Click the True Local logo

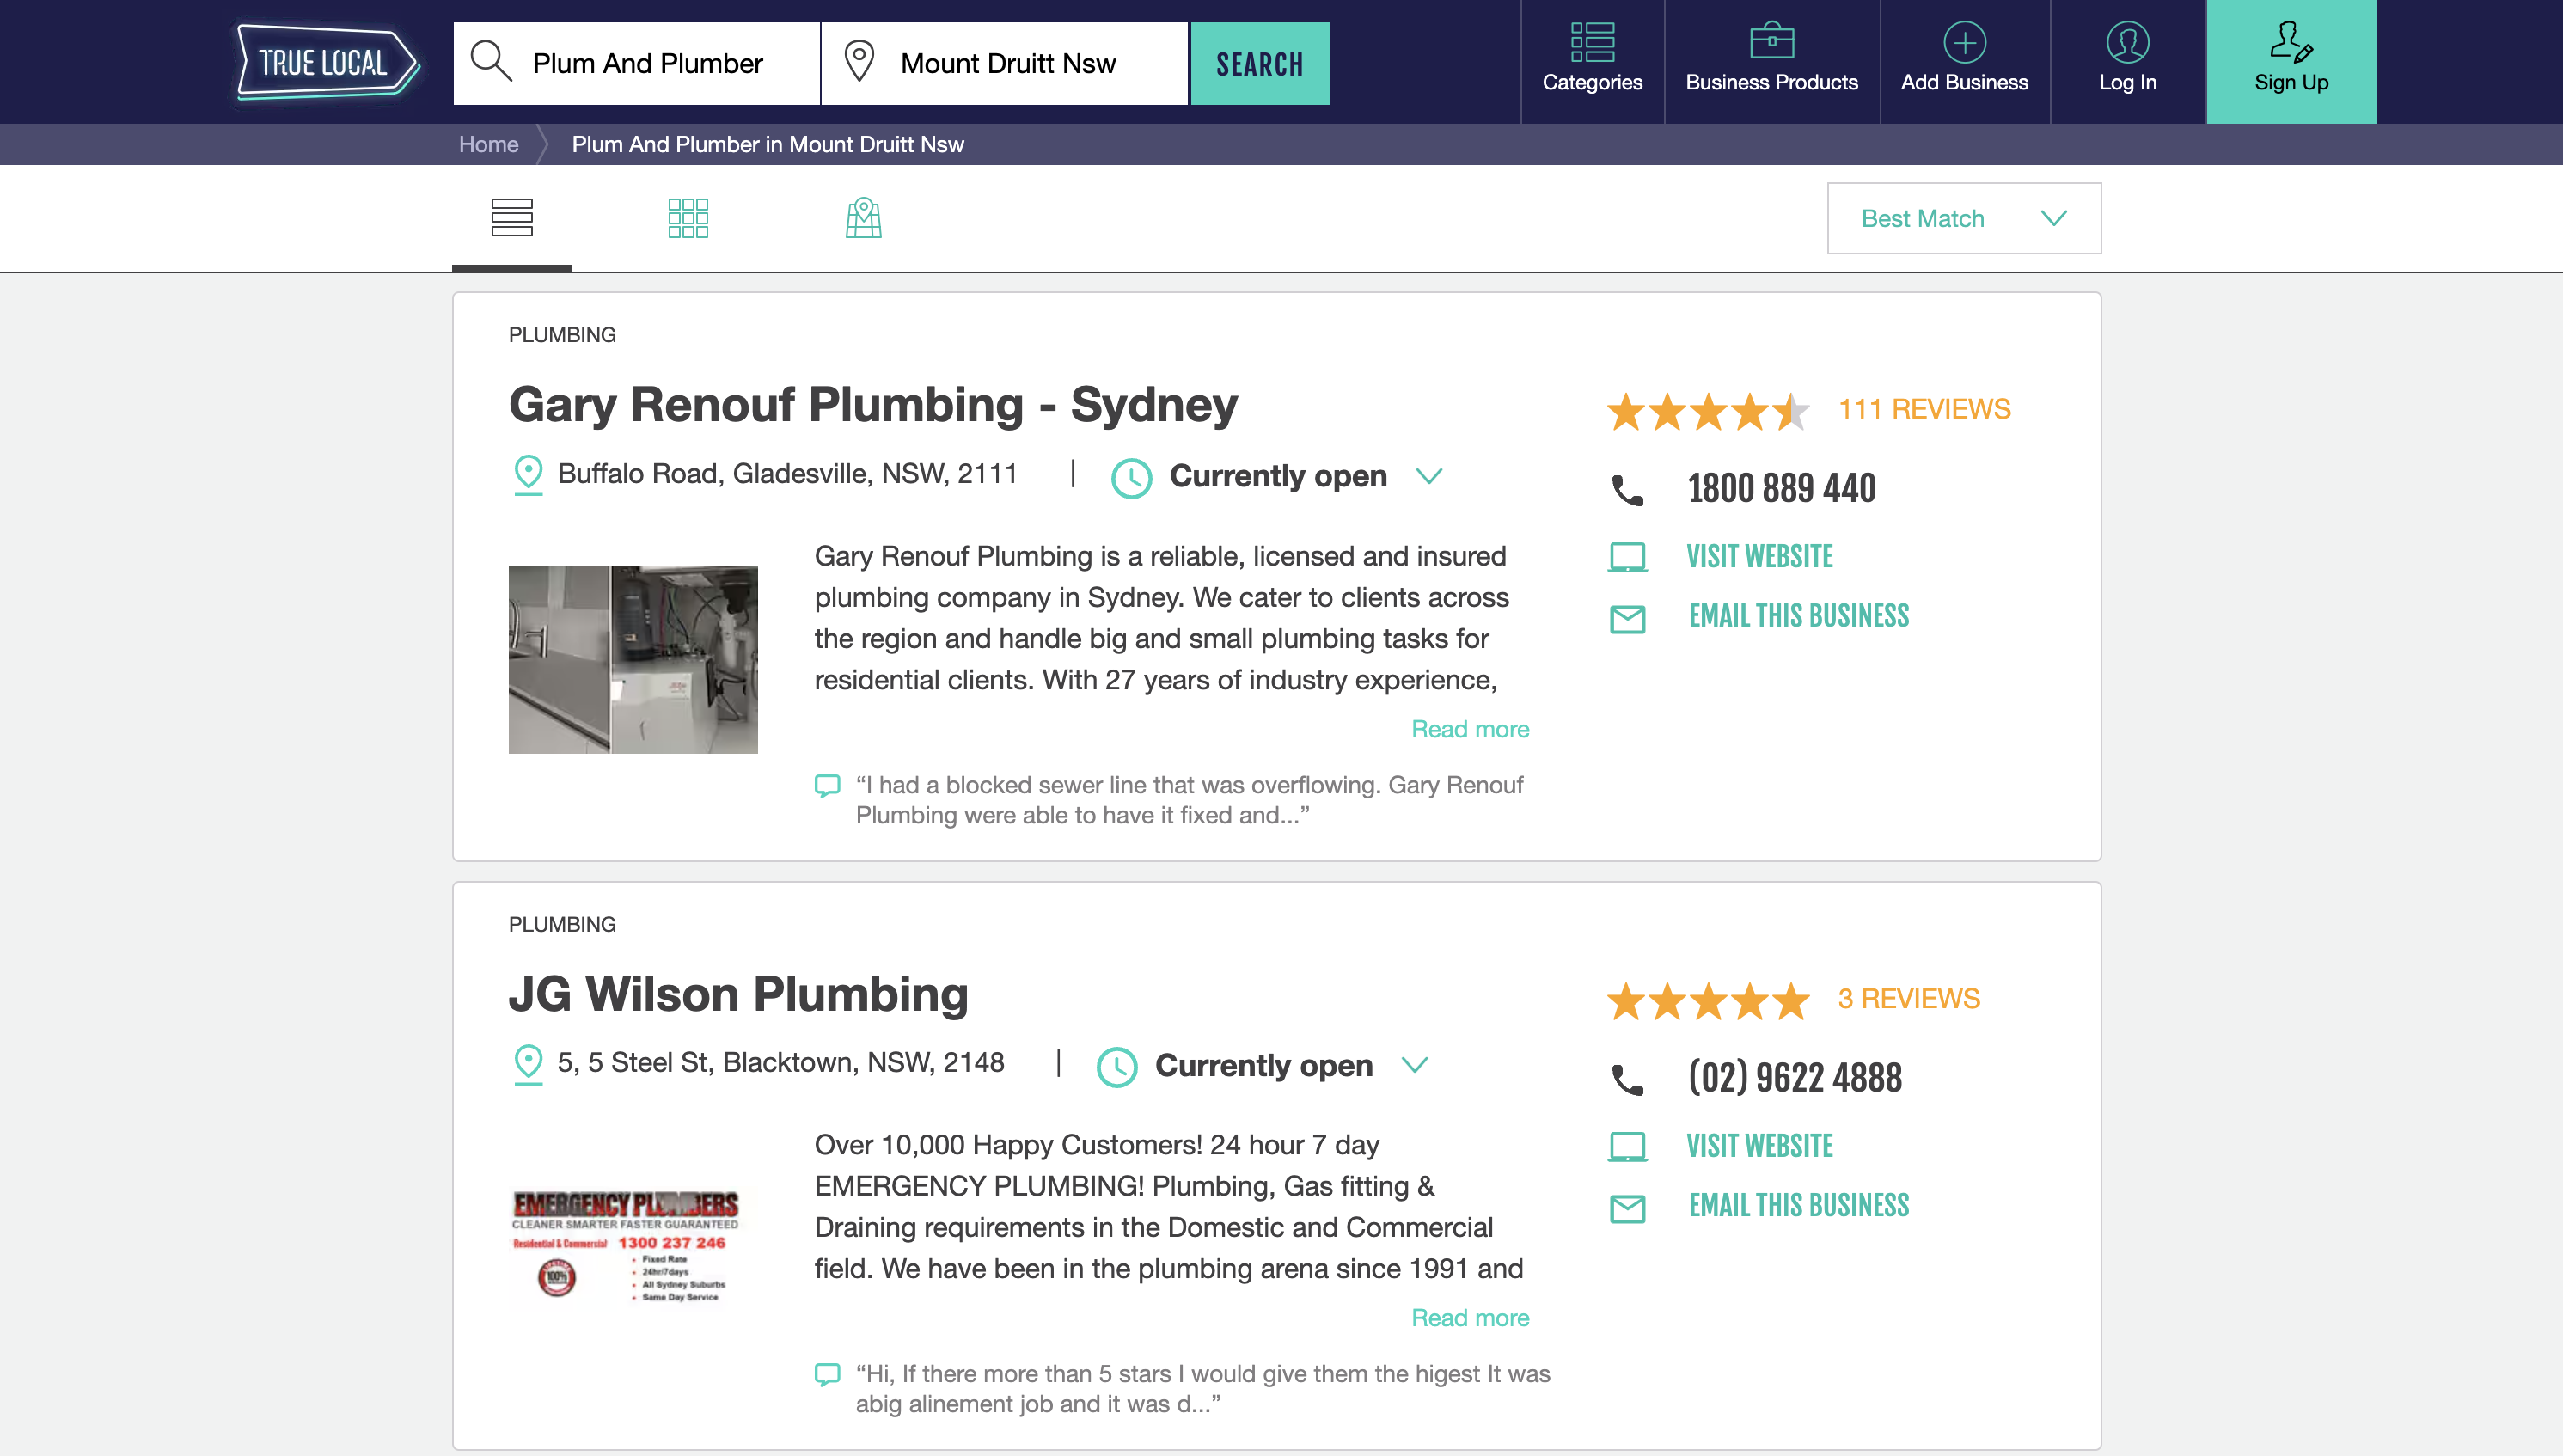(x=325, y=63)
